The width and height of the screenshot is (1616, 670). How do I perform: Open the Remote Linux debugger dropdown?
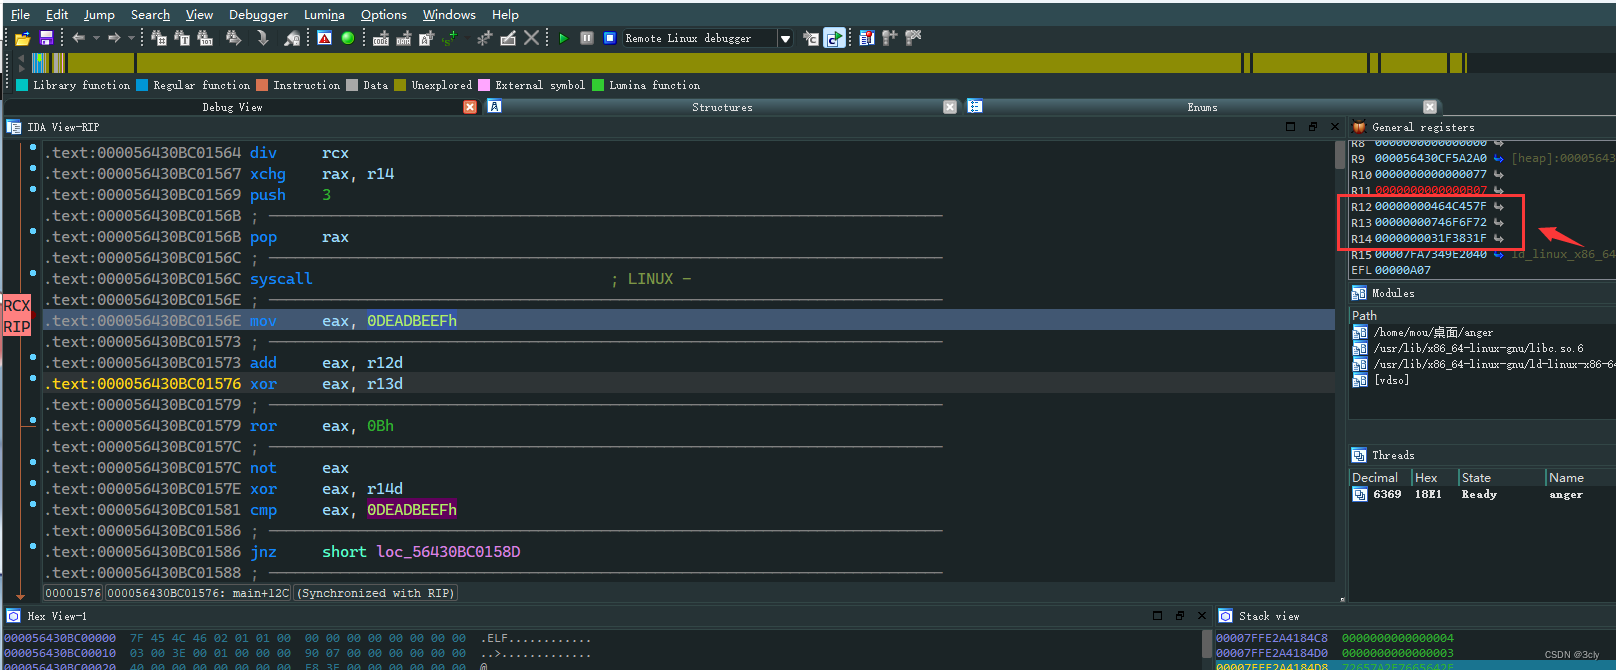point(785,39)
